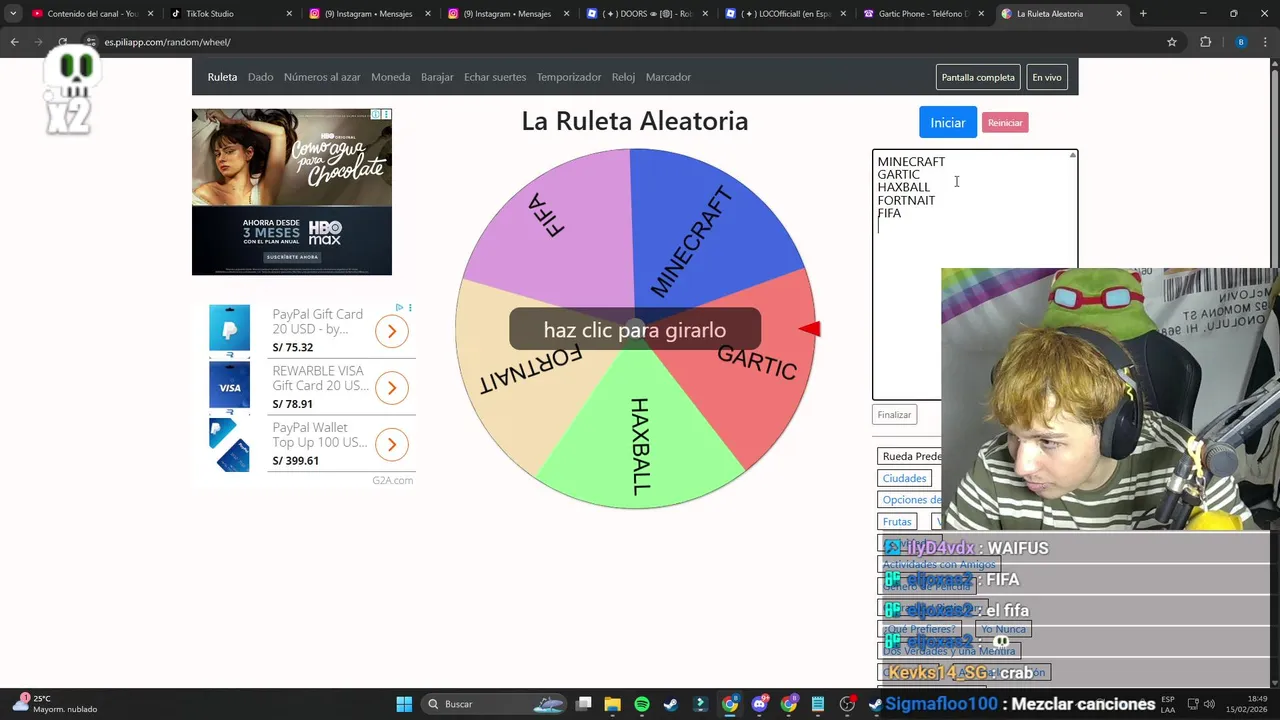Screen dimensions: 1280x720
Task: Open the Dado nav item
Action: [260, 77]
